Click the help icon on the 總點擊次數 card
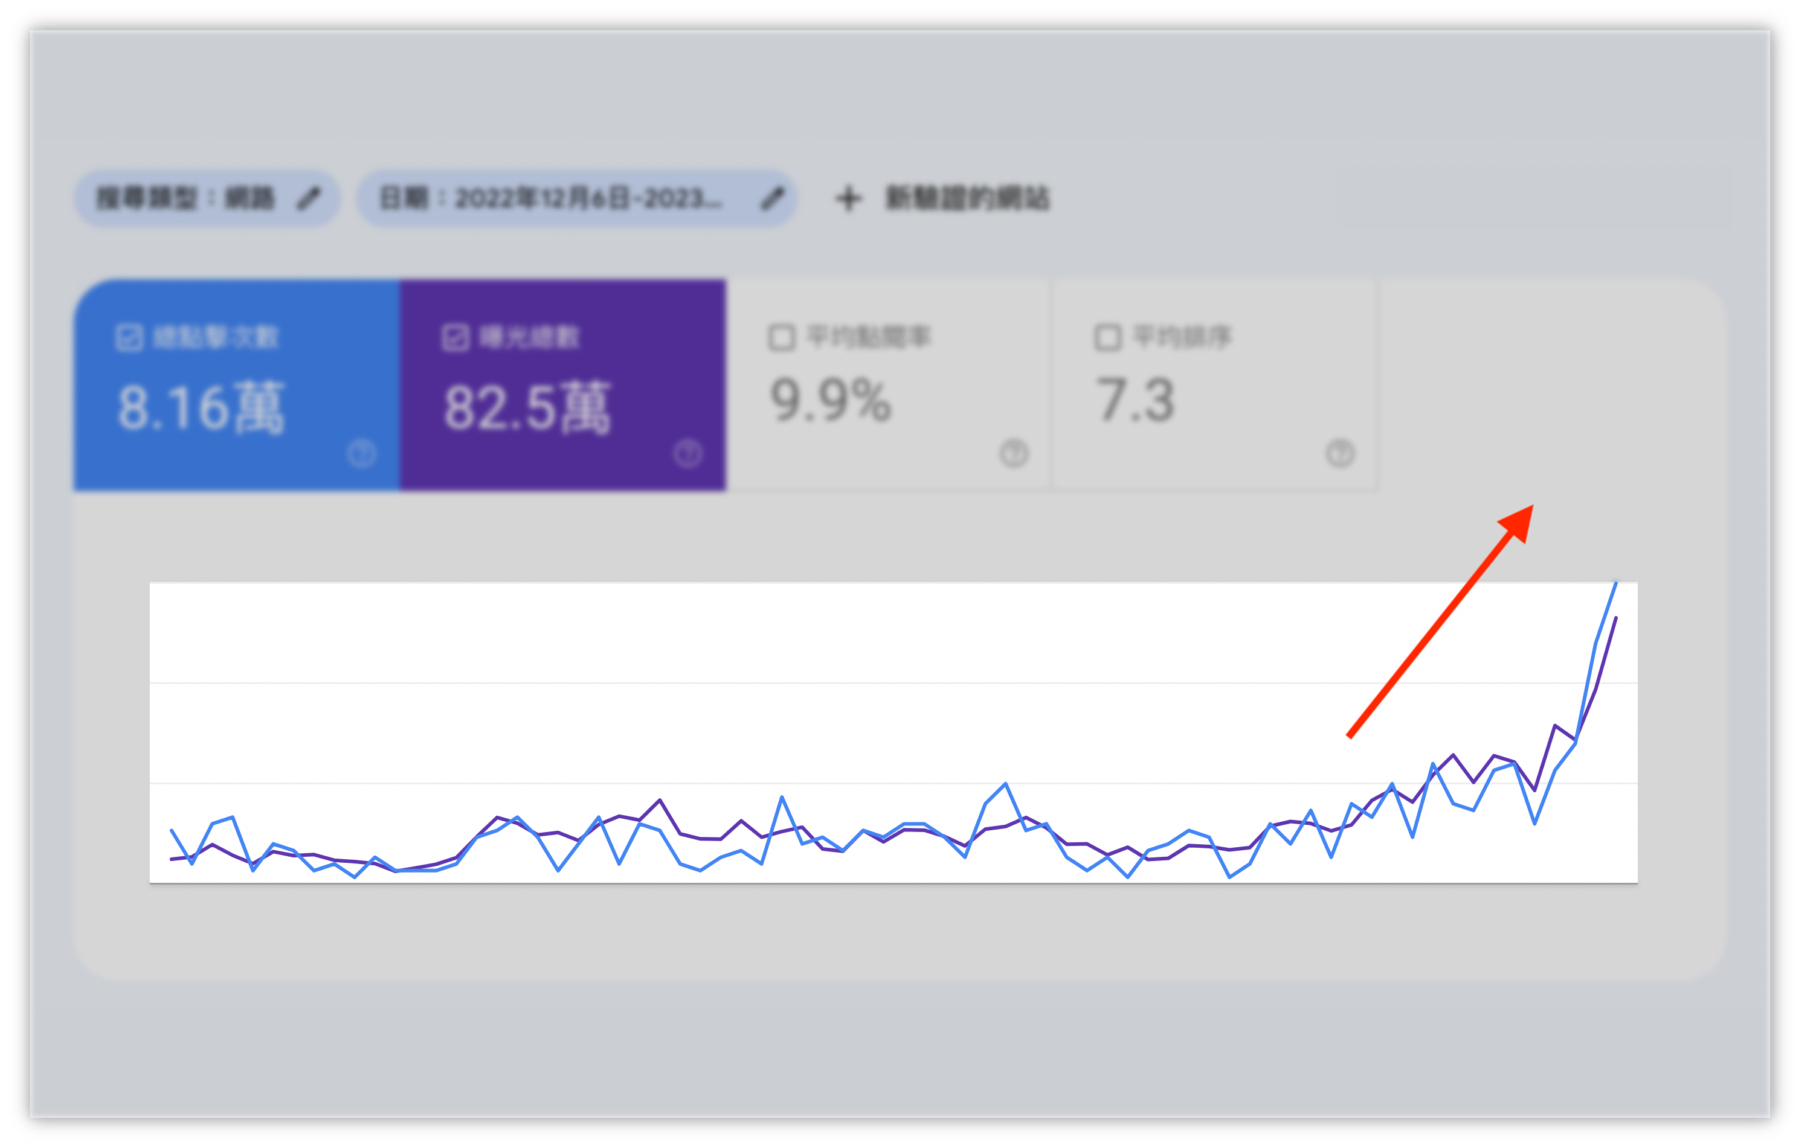 pos(361,456)
